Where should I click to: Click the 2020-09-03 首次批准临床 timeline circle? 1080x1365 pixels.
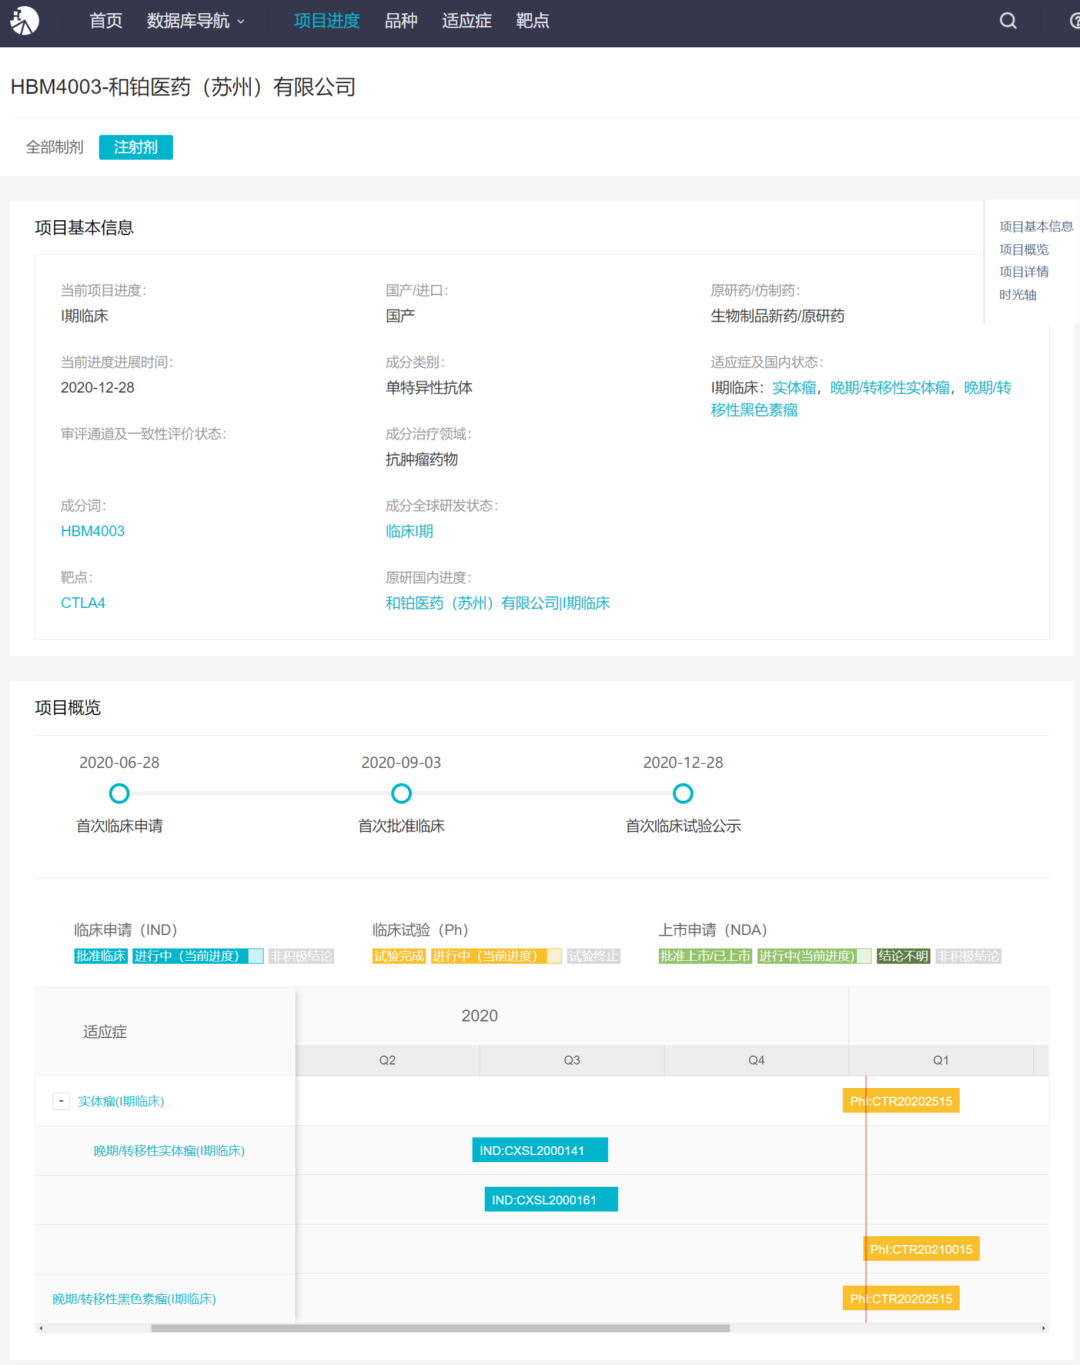[401, 793]
